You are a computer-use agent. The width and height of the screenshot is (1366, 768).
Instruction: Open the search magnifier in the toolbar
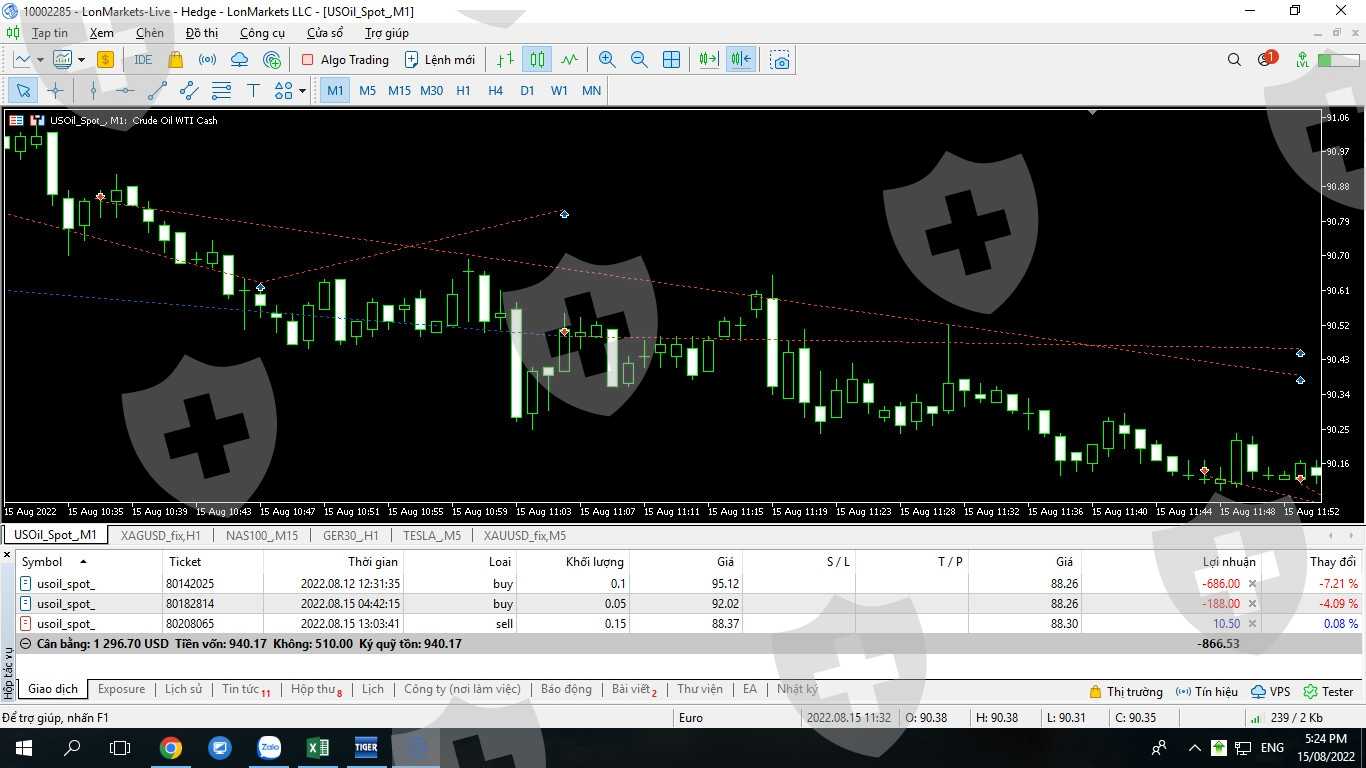tap(1234, 60)
